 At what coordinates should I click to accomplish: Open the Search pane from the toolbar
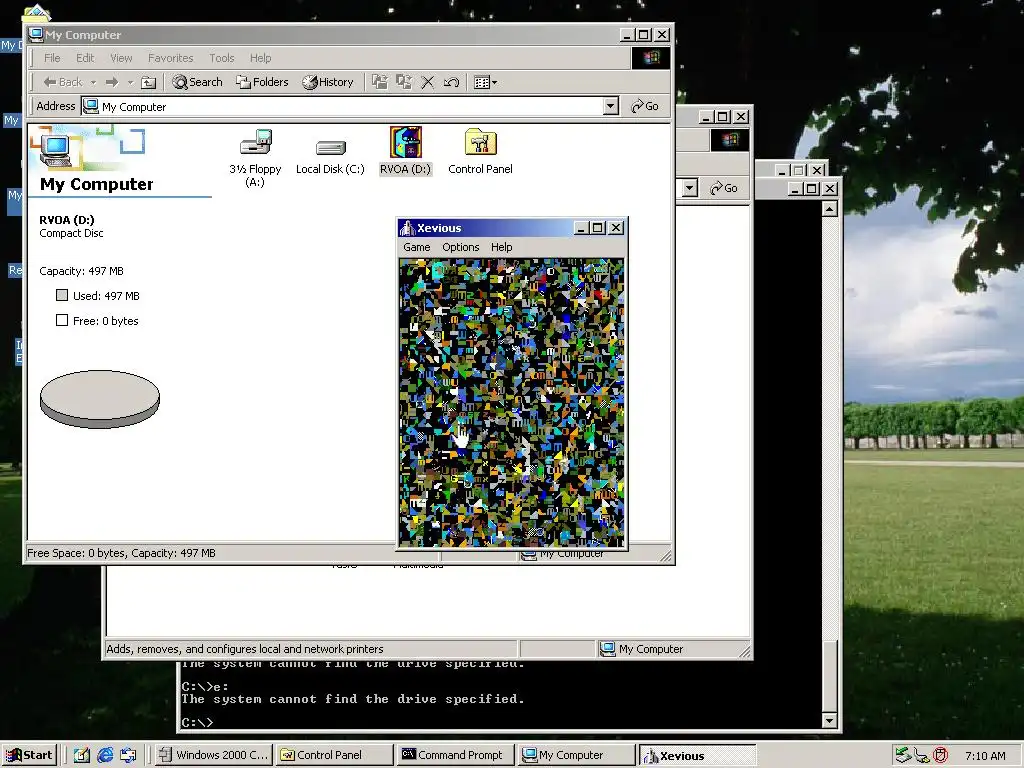197,82
